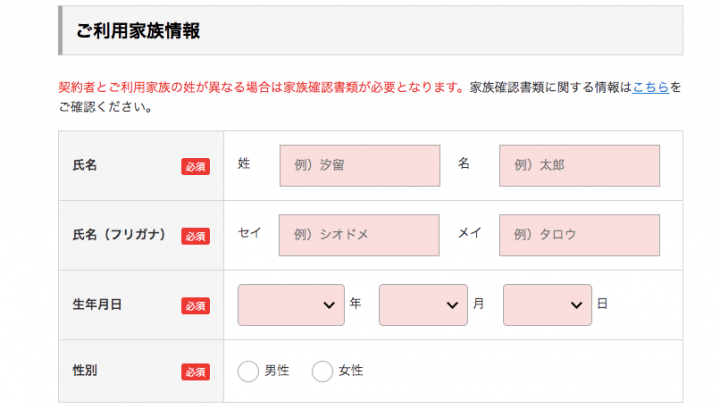The image size is (720, 409).
Task: Click the 氏名（フリガナ） row label
Action: 115,235
